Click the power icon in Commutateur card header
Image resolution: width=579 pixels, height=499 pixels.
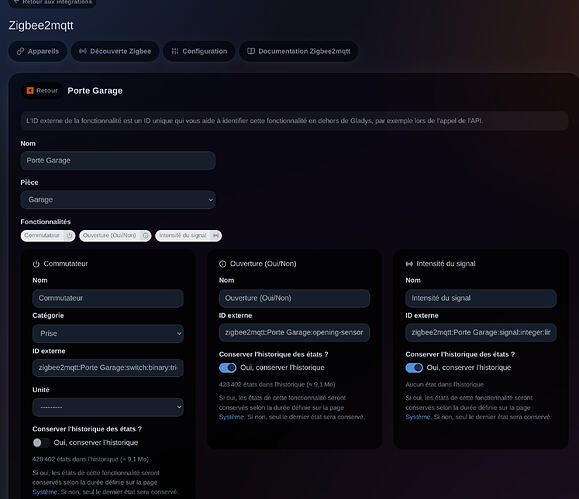(36, 264)
